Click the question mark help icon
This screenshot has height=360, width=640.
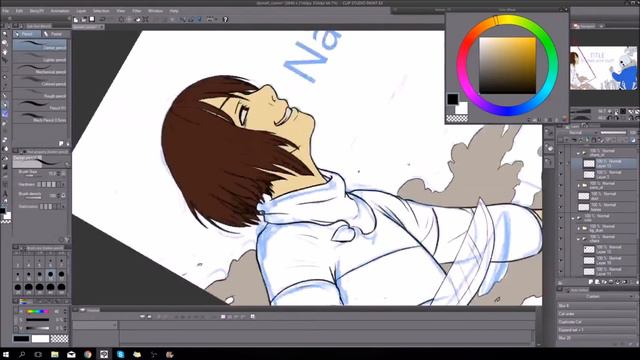click(225, 19)
